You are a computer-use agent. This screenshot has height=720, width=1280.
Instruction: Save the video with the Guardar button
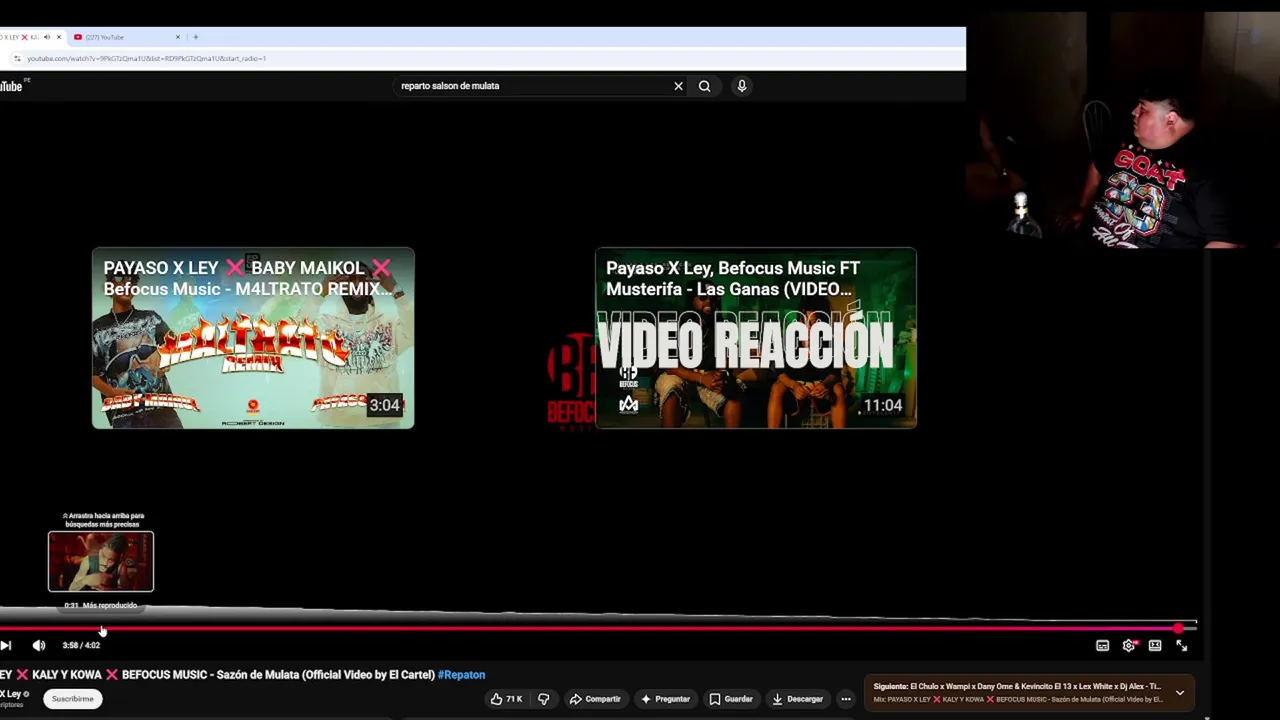pos(731,699)
